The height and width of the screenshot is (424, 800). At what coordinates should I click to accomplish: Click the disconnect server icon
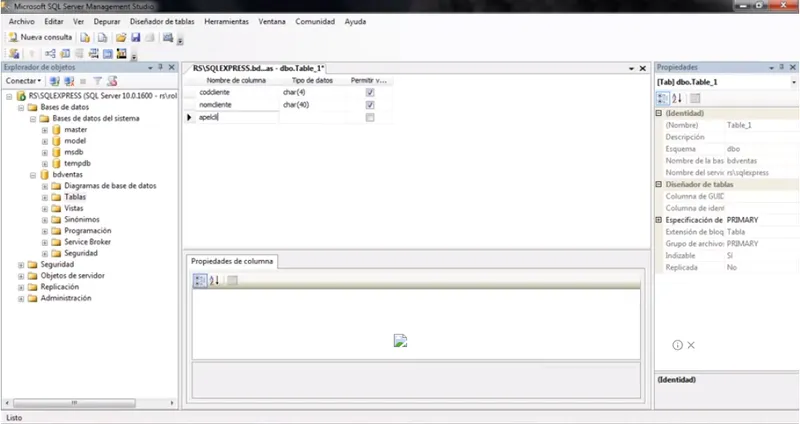point(69,81)
